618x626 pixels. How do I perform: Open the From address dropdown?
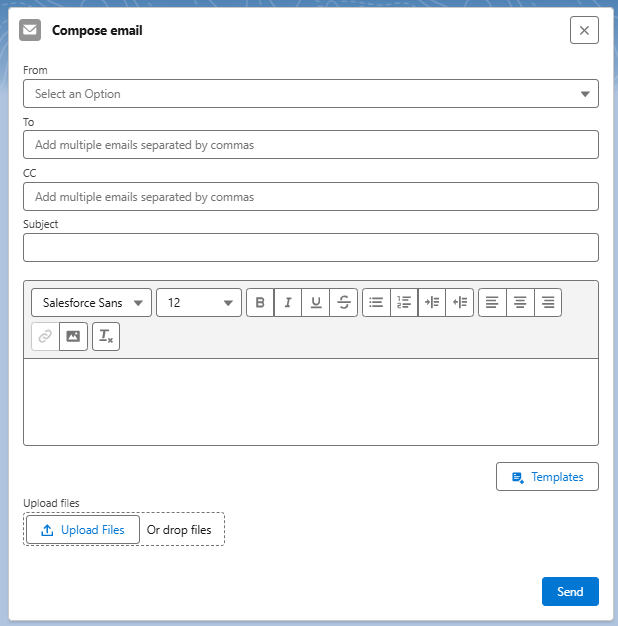tap(311, 94)
